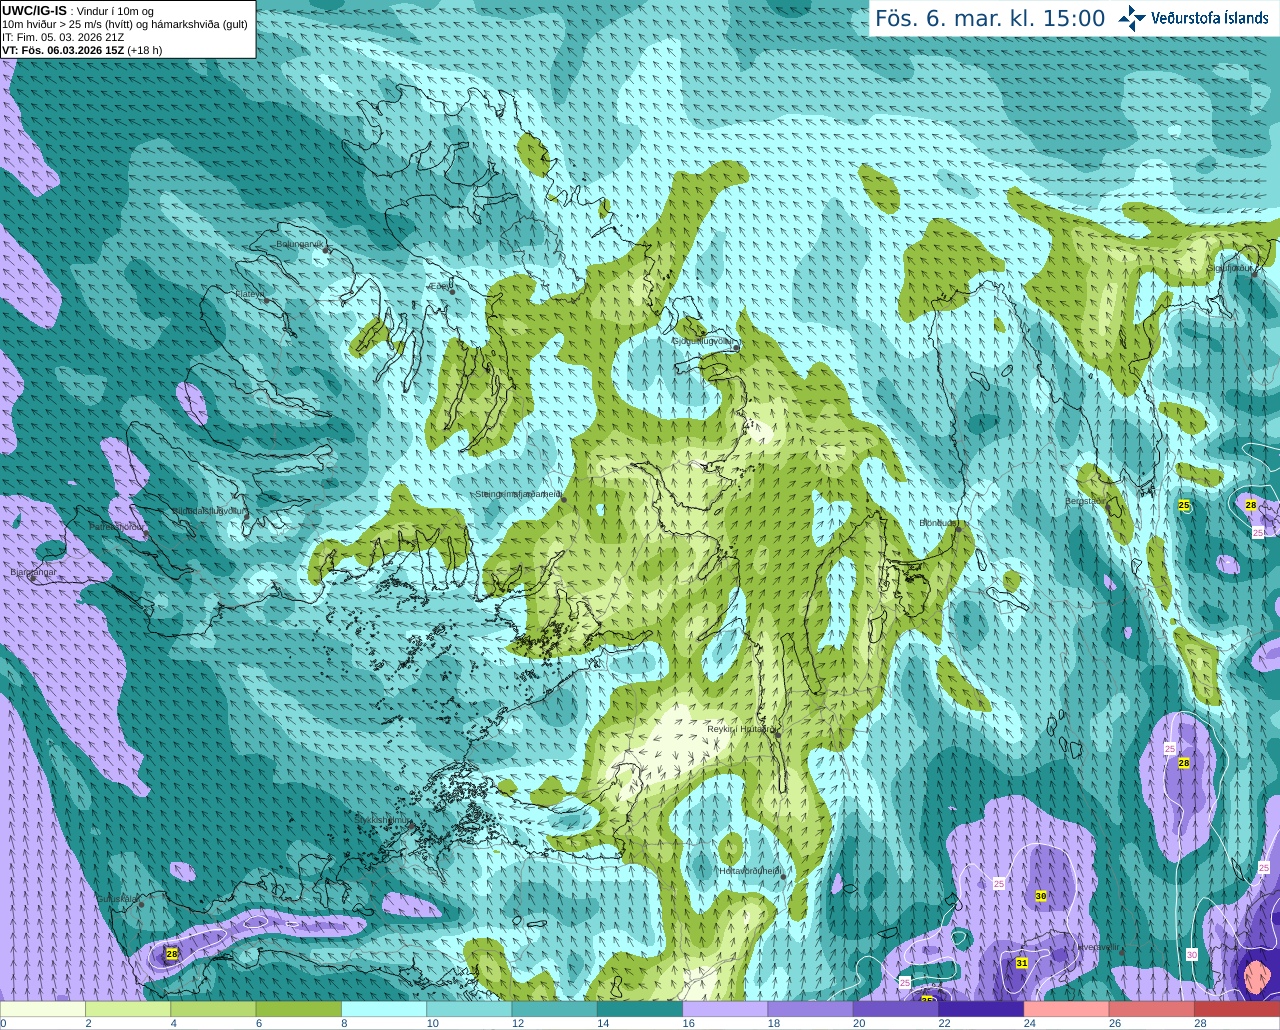Select the 16–18 m/s lavender legend swatch
Screen dimensions: 1280x1030
725,1009
